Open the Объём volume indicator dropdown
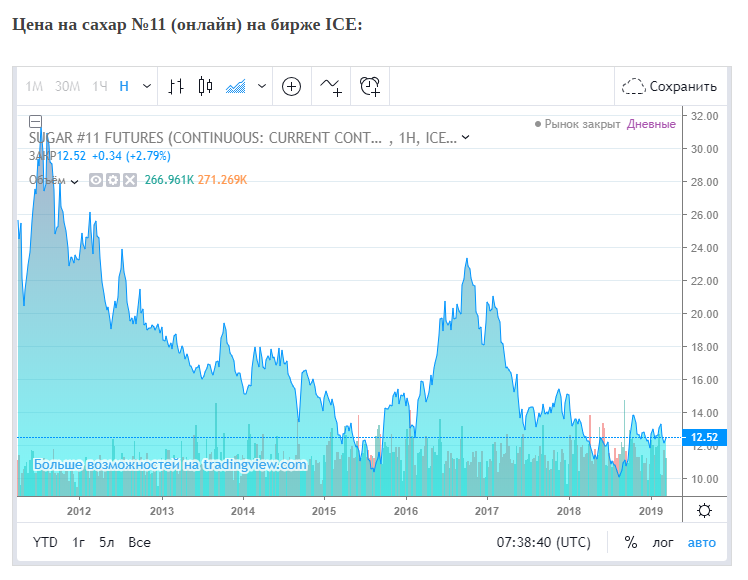The height and width of the screenshot is (580, 748). pos(74,182)
